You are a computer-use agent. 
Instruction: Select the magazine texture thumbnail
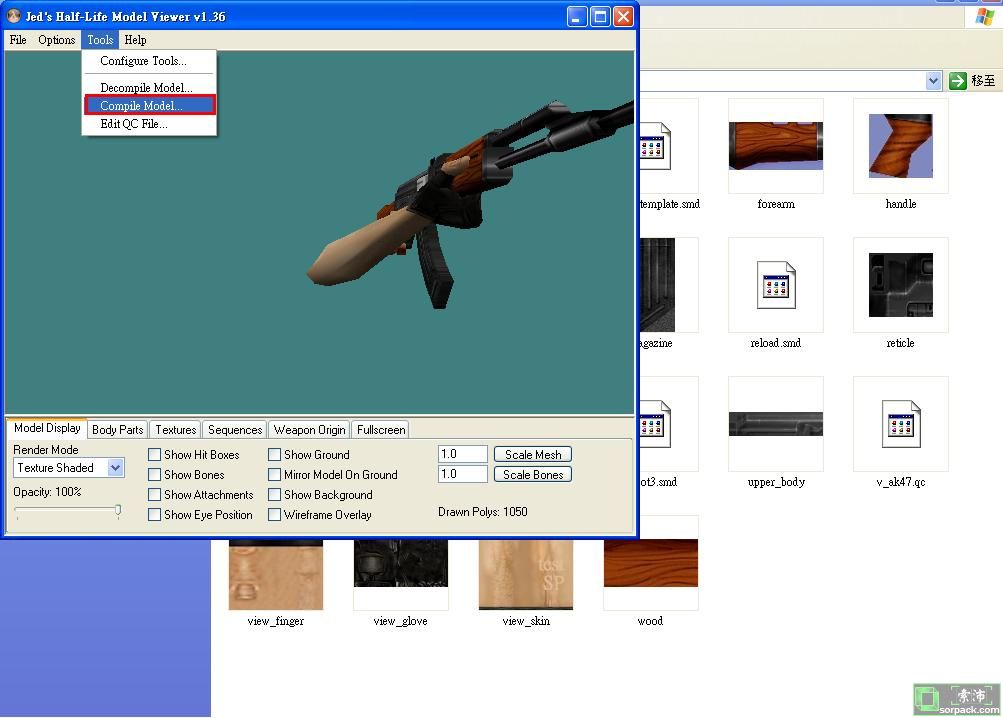point(658,285)
